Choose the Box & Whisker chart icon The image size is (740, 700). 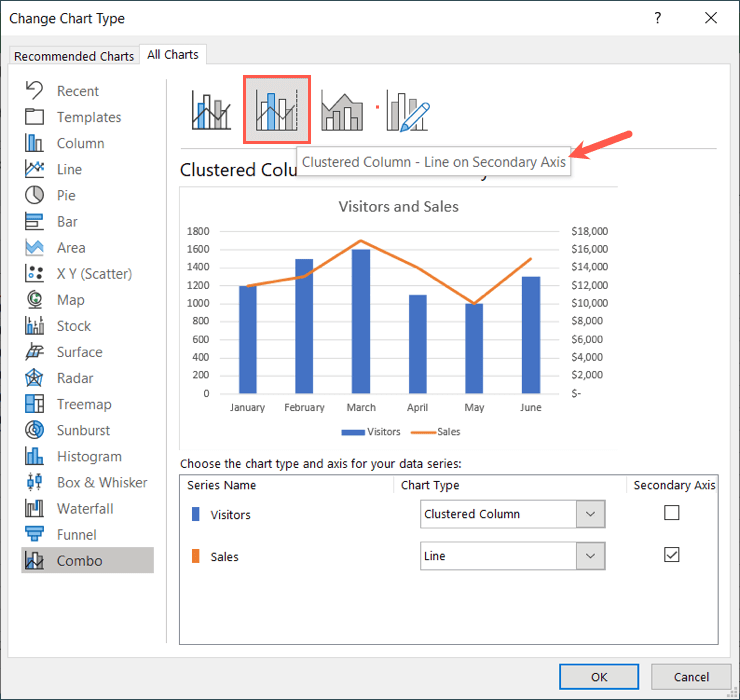point(34,482)
